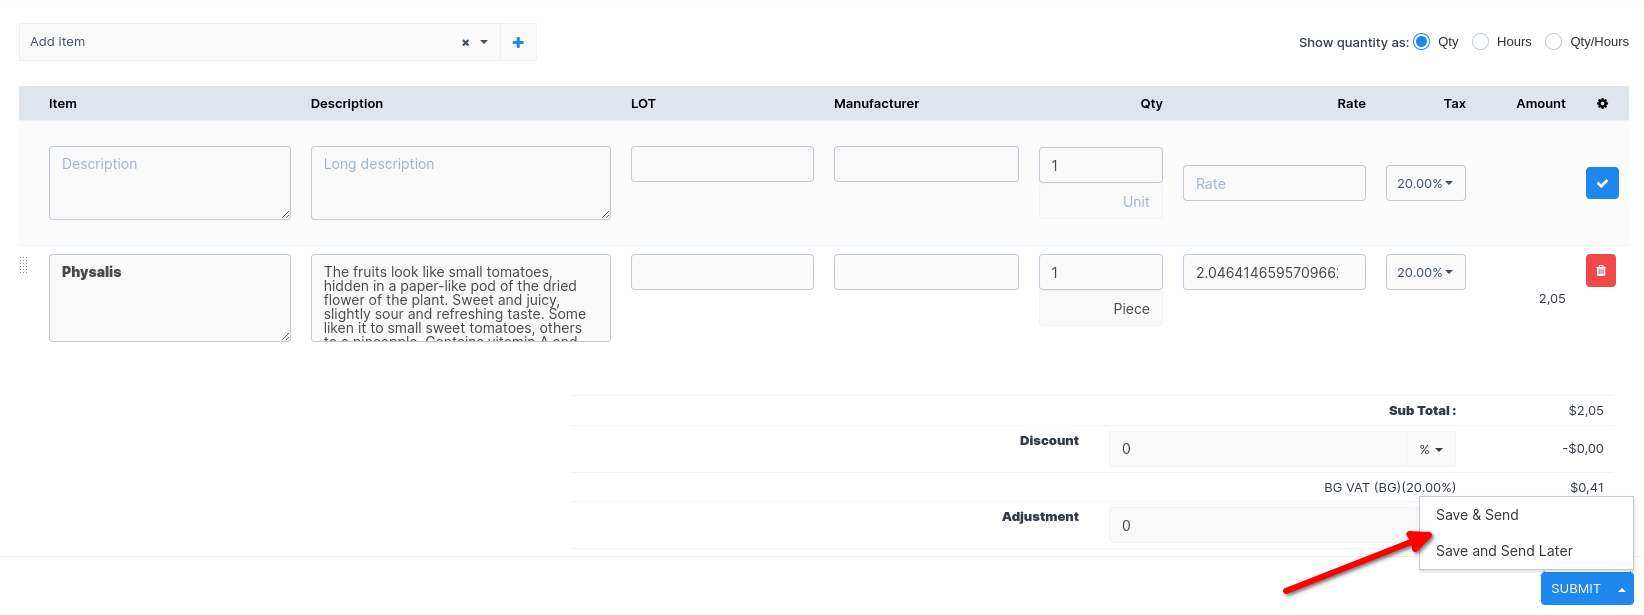Screen dimensions: 1644x615
Task: Open the discount type % dropdown
Action: pyautogui.click(x=1430, y=450)
